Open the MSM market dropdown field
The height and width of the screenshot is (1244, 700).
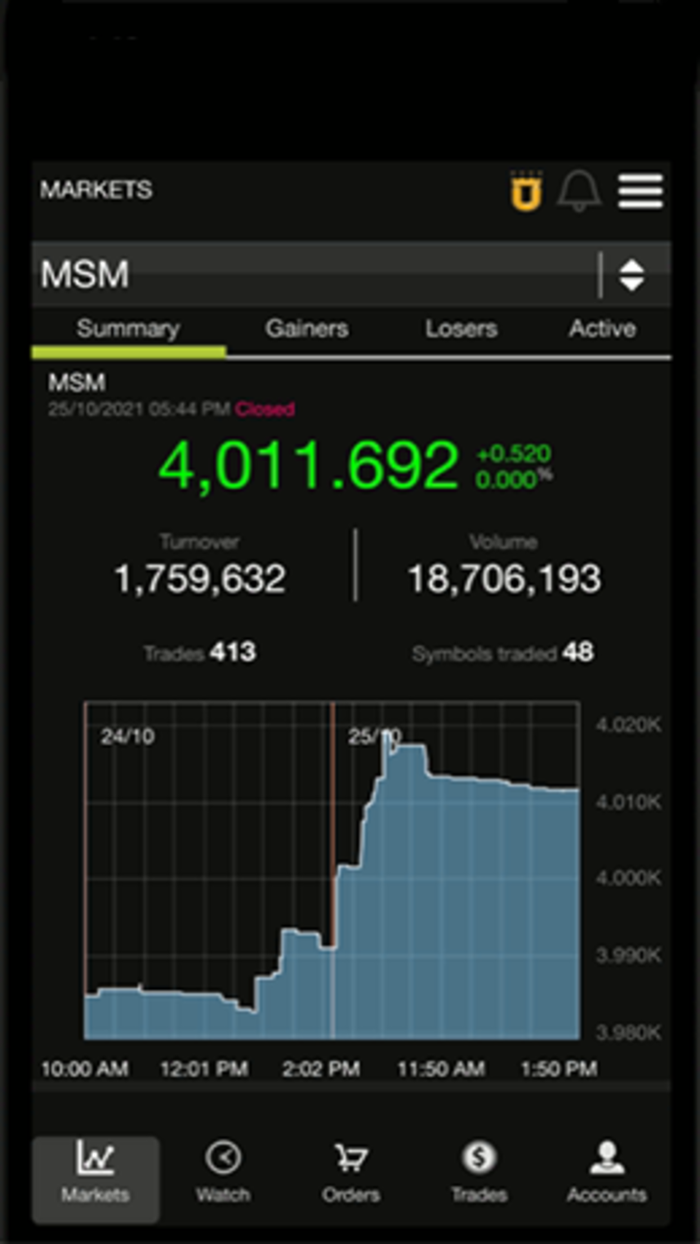coord(351,274)
